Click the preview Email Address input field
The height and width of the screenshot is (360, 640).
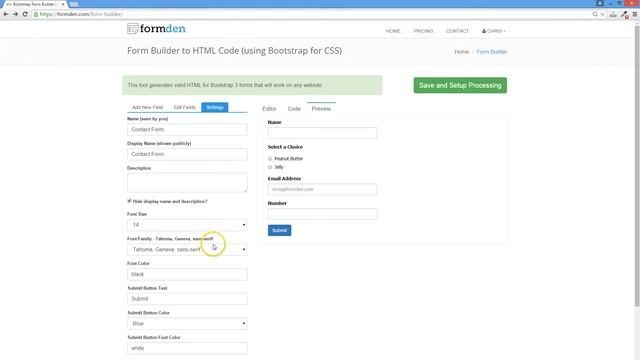tap(322, 189)
